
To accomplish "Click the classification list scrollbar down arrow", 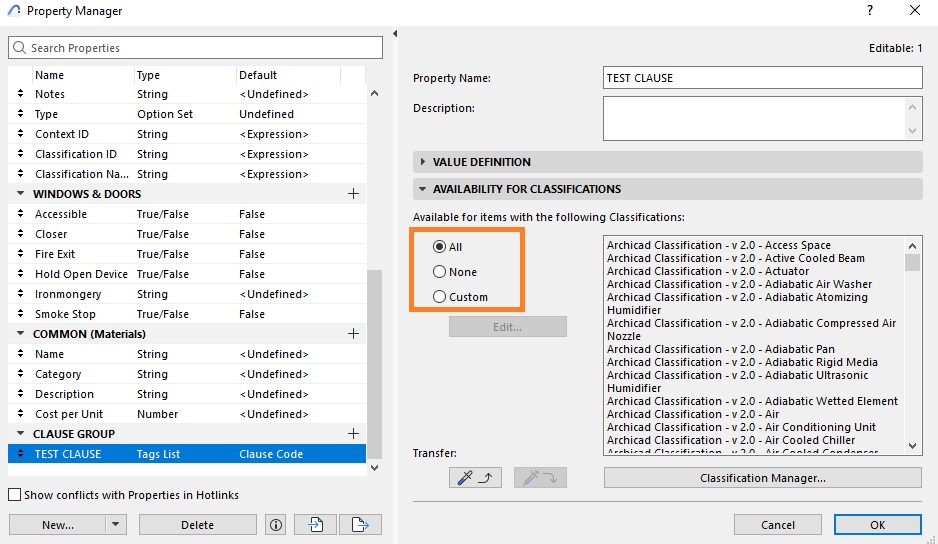I will [x=912, y=445].
